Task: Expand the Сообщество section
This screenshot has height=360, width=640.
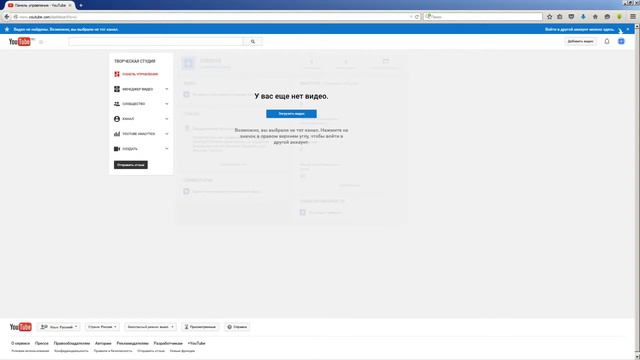Action: [x=167, y=104]
